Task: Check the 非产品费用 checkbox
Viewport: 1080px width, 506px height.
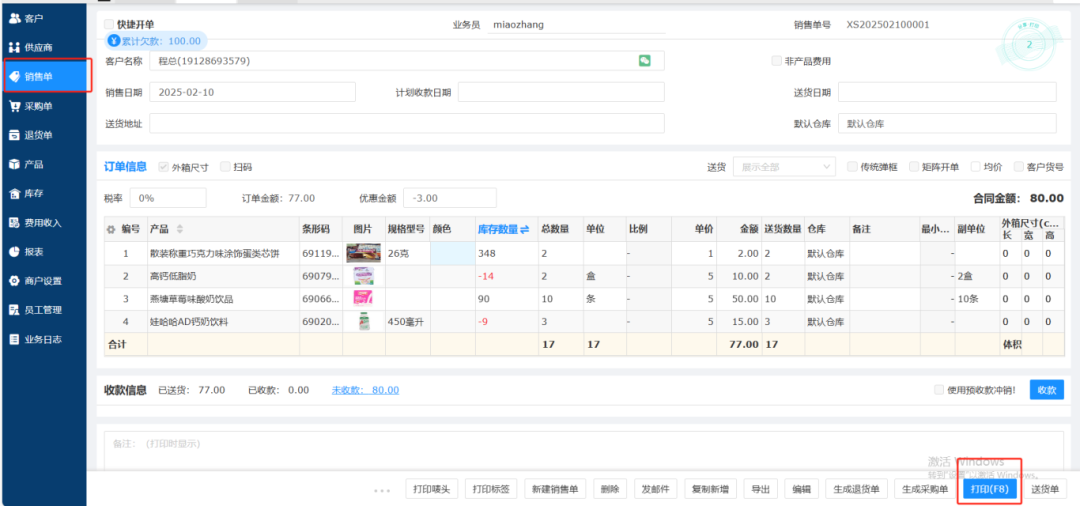Action: (x=776, y=61)
